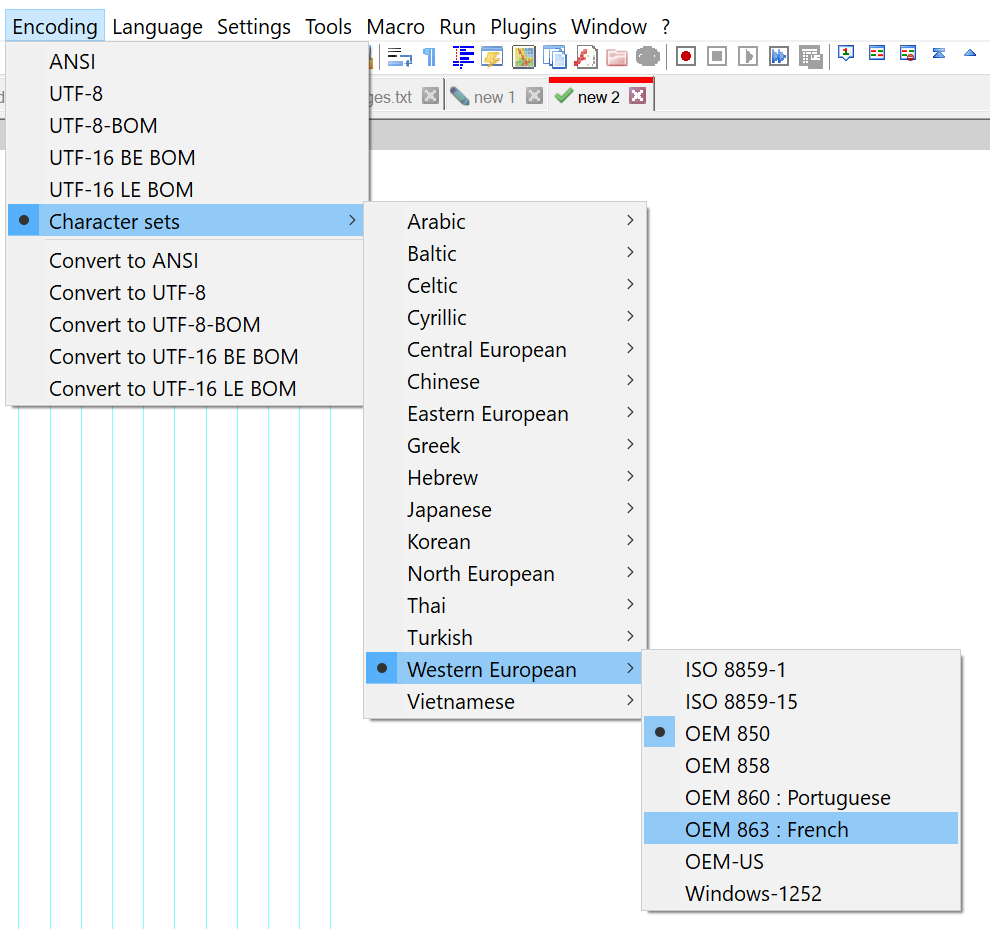The height and width of the screenshot is (929, 990).
Task: Click the Stop Recording macro icon
Action: pos(717,57)
